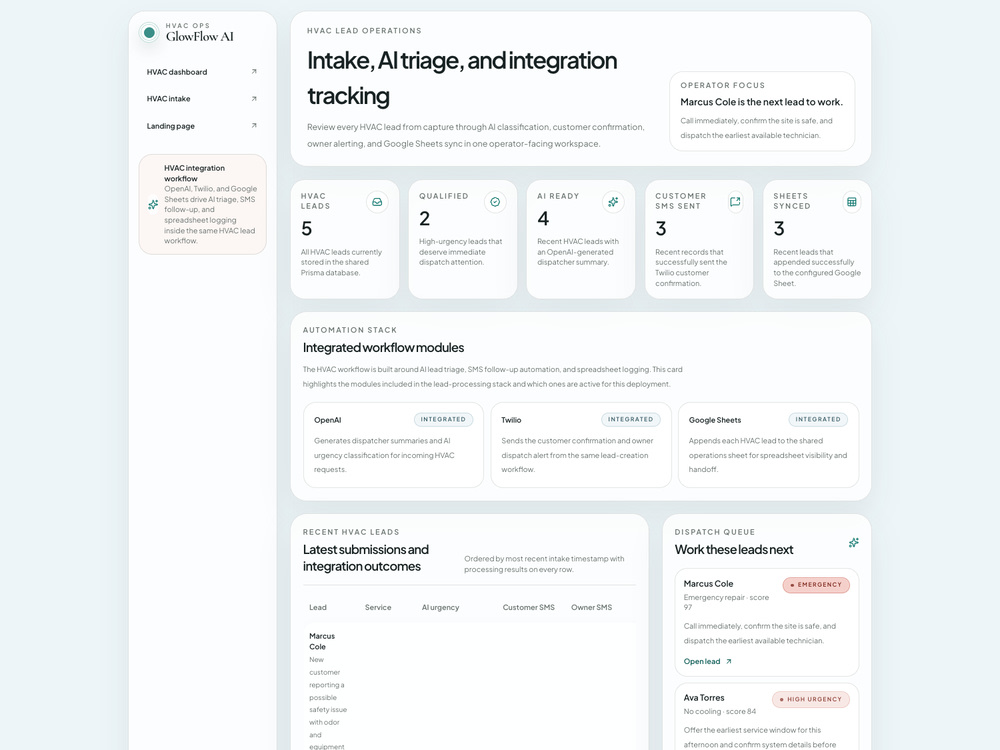Image resolution: width=1000 pixels, height=750 pixels.
Task: Click the inbox icon on HVAC Leads card
Action: click(x=378, y=202)
